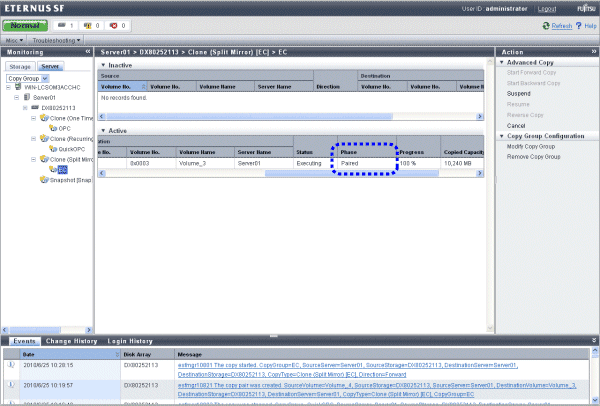Image resolution: width=600 pixels, height=406 pixels.
Task: Open the 'copy started' event message link
Action: [x=347, y=370]
